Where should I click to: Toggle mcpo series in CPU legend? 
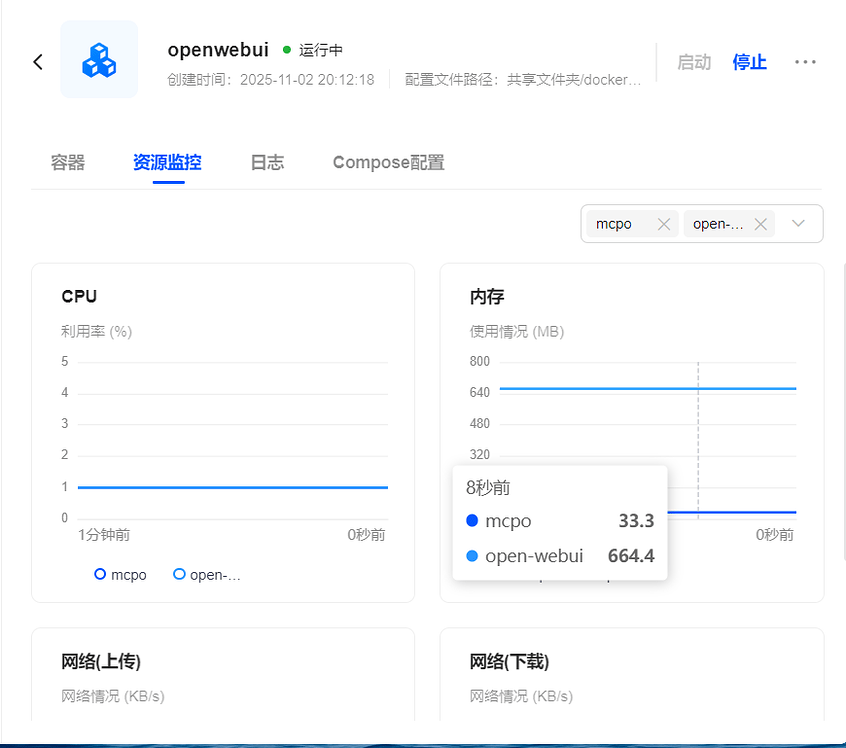pos(120,575)
